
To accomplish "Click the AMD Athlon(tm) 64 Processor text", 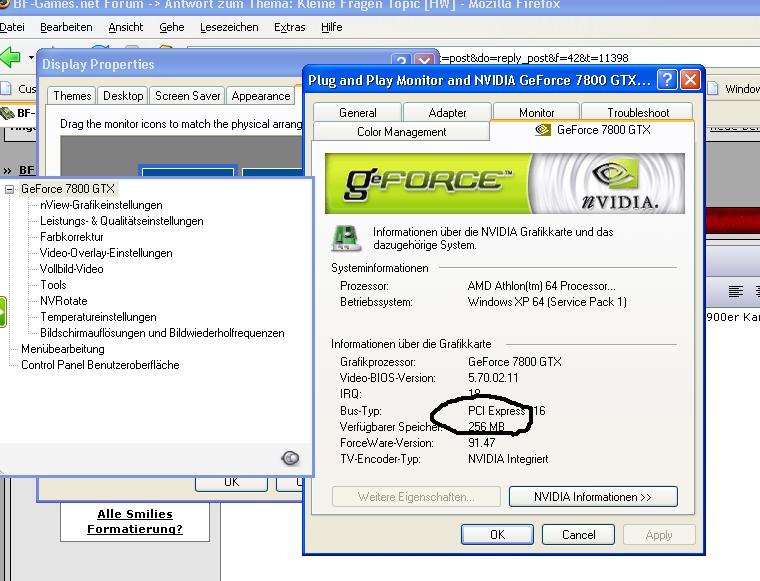I will point(541,285).
